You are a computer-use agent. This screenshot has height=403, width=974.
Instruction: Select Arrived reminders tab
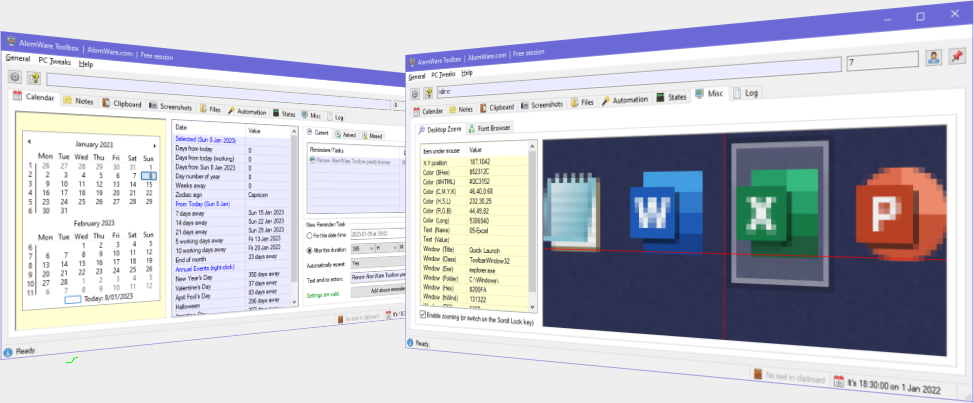point(345,134)
